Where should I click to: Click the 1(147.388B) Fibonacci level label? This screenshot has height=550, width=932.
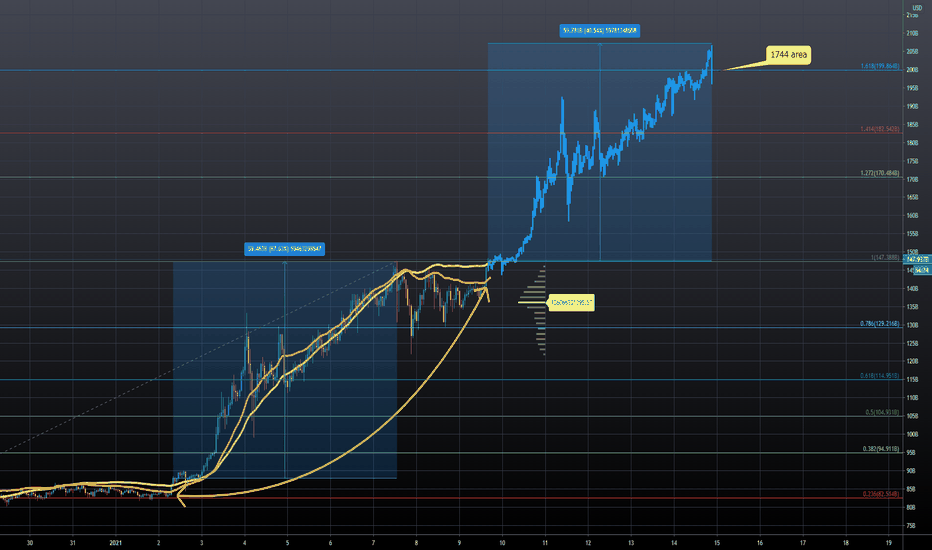click(885, 257)
